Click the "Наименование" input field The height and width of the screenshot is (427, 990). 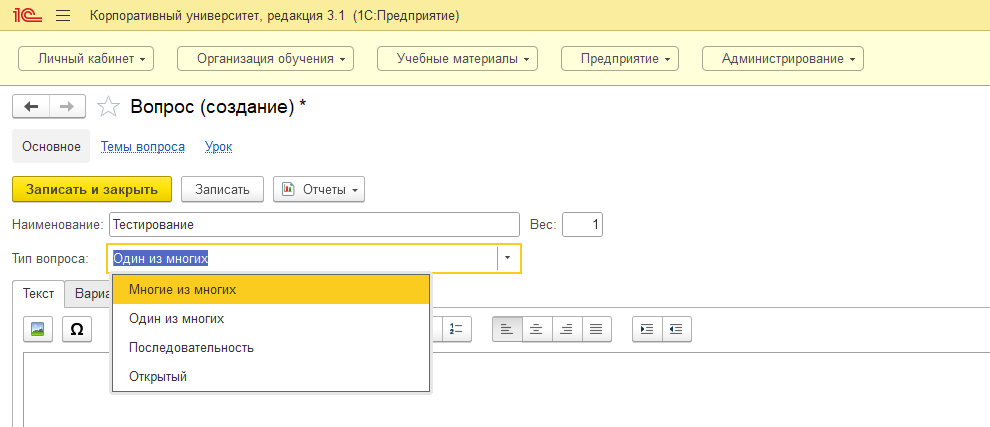(x=315, y=225)
